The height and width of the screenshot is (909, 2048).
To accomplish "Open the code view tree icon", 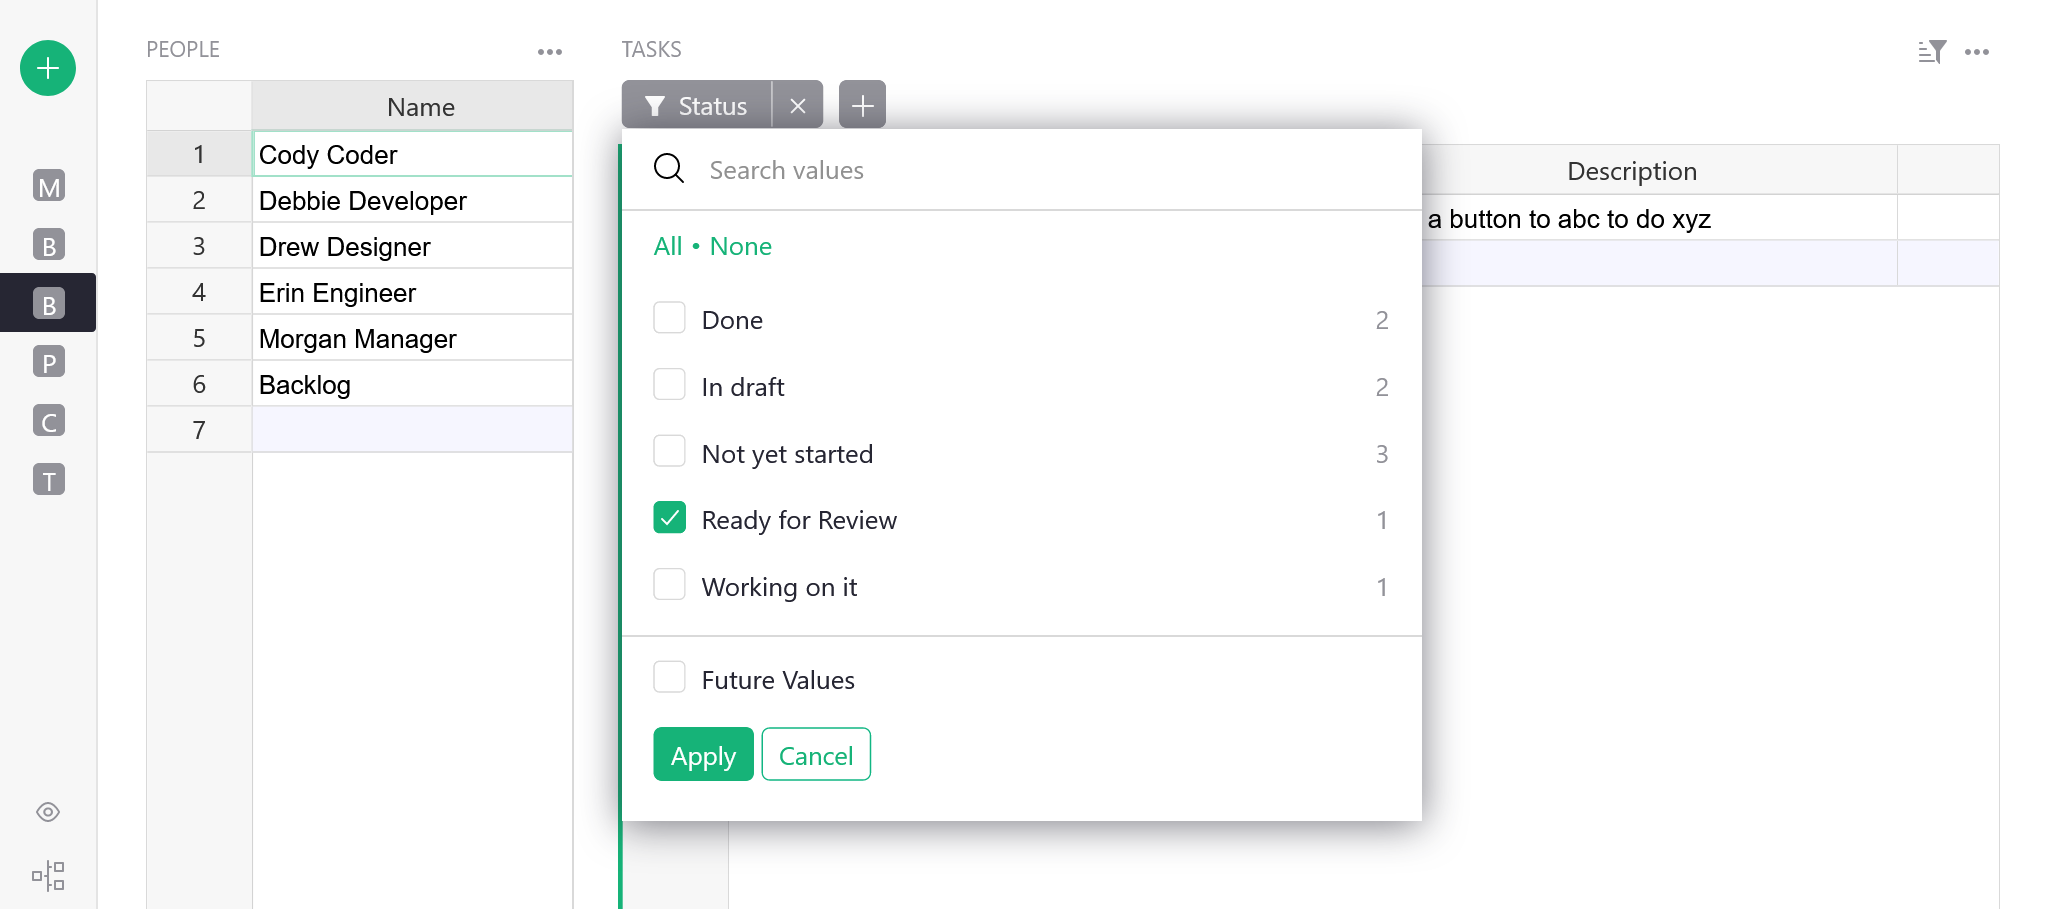I will coord(48,876).
